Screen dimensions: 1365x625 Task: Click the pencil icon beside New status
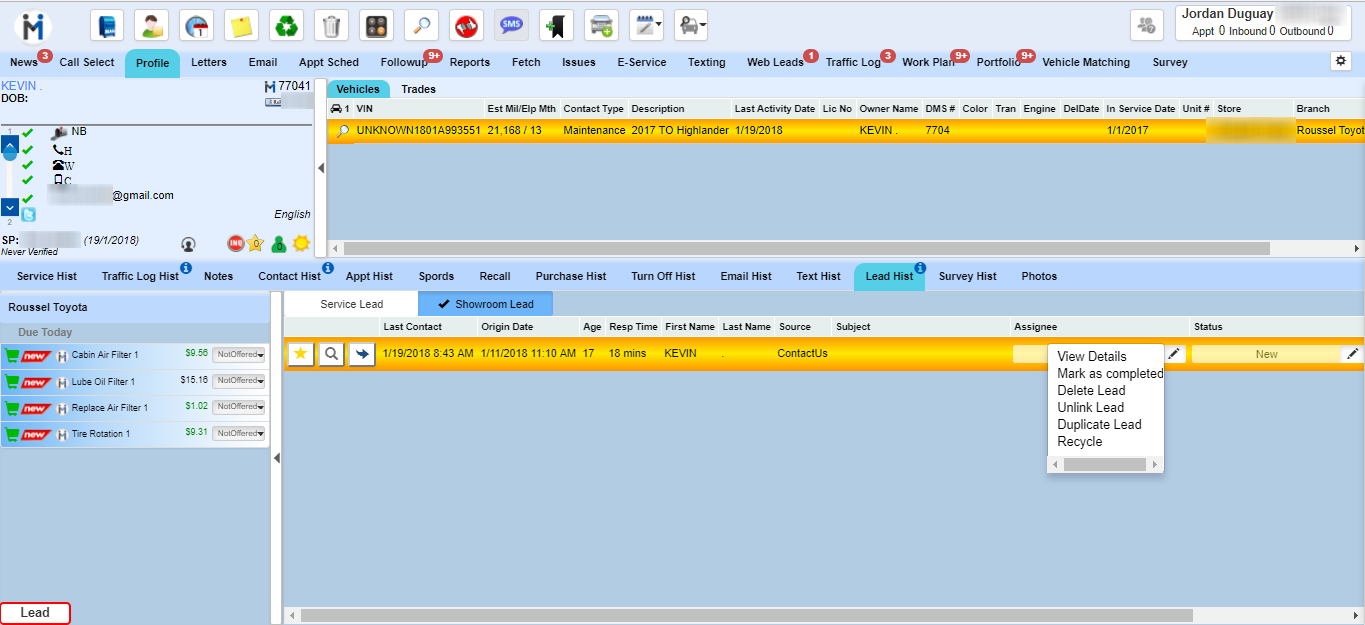[1352, 354]
